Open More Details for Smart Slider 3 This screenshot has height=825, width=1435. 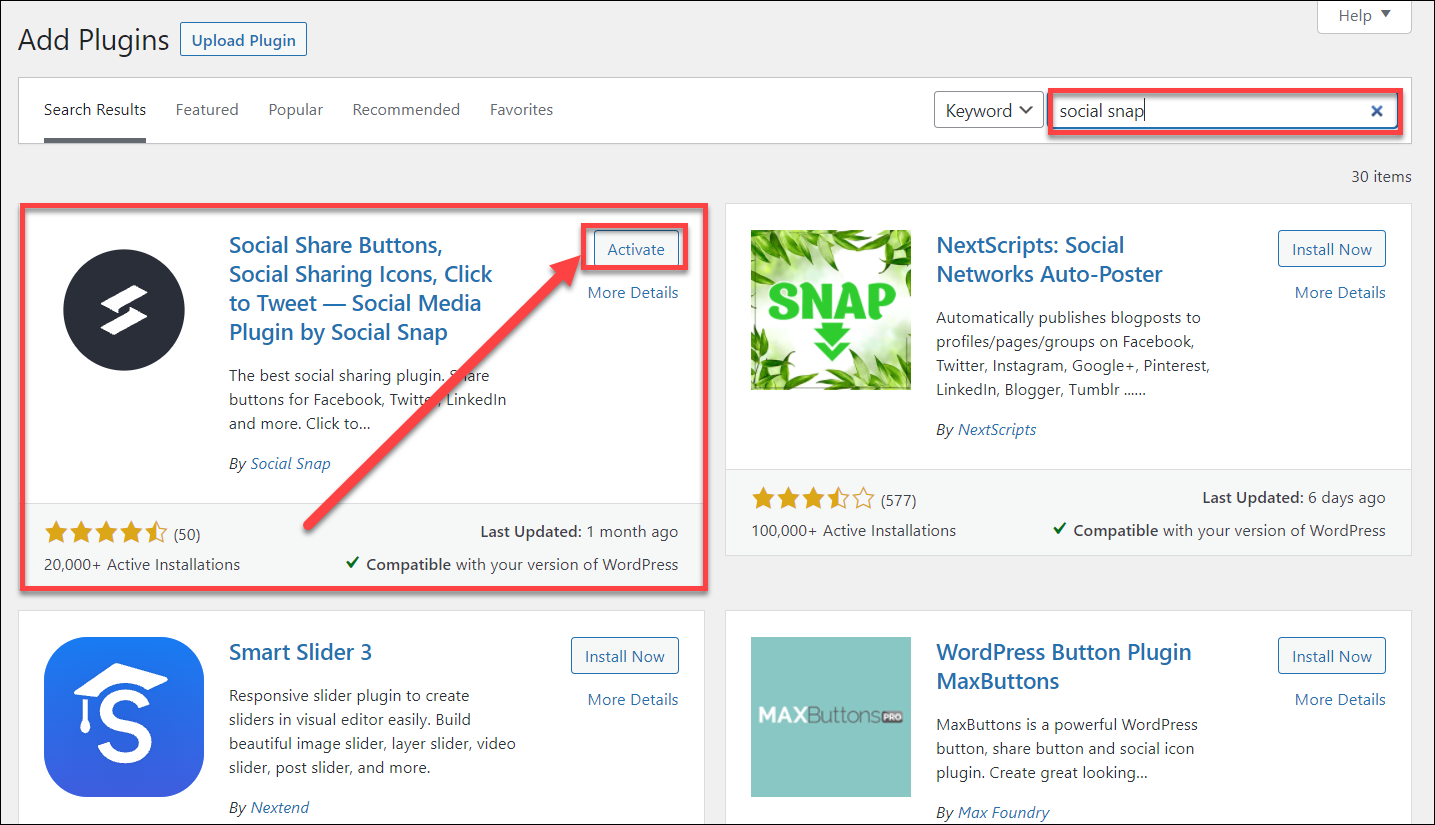pyautogui.click(x=633, y=699)
